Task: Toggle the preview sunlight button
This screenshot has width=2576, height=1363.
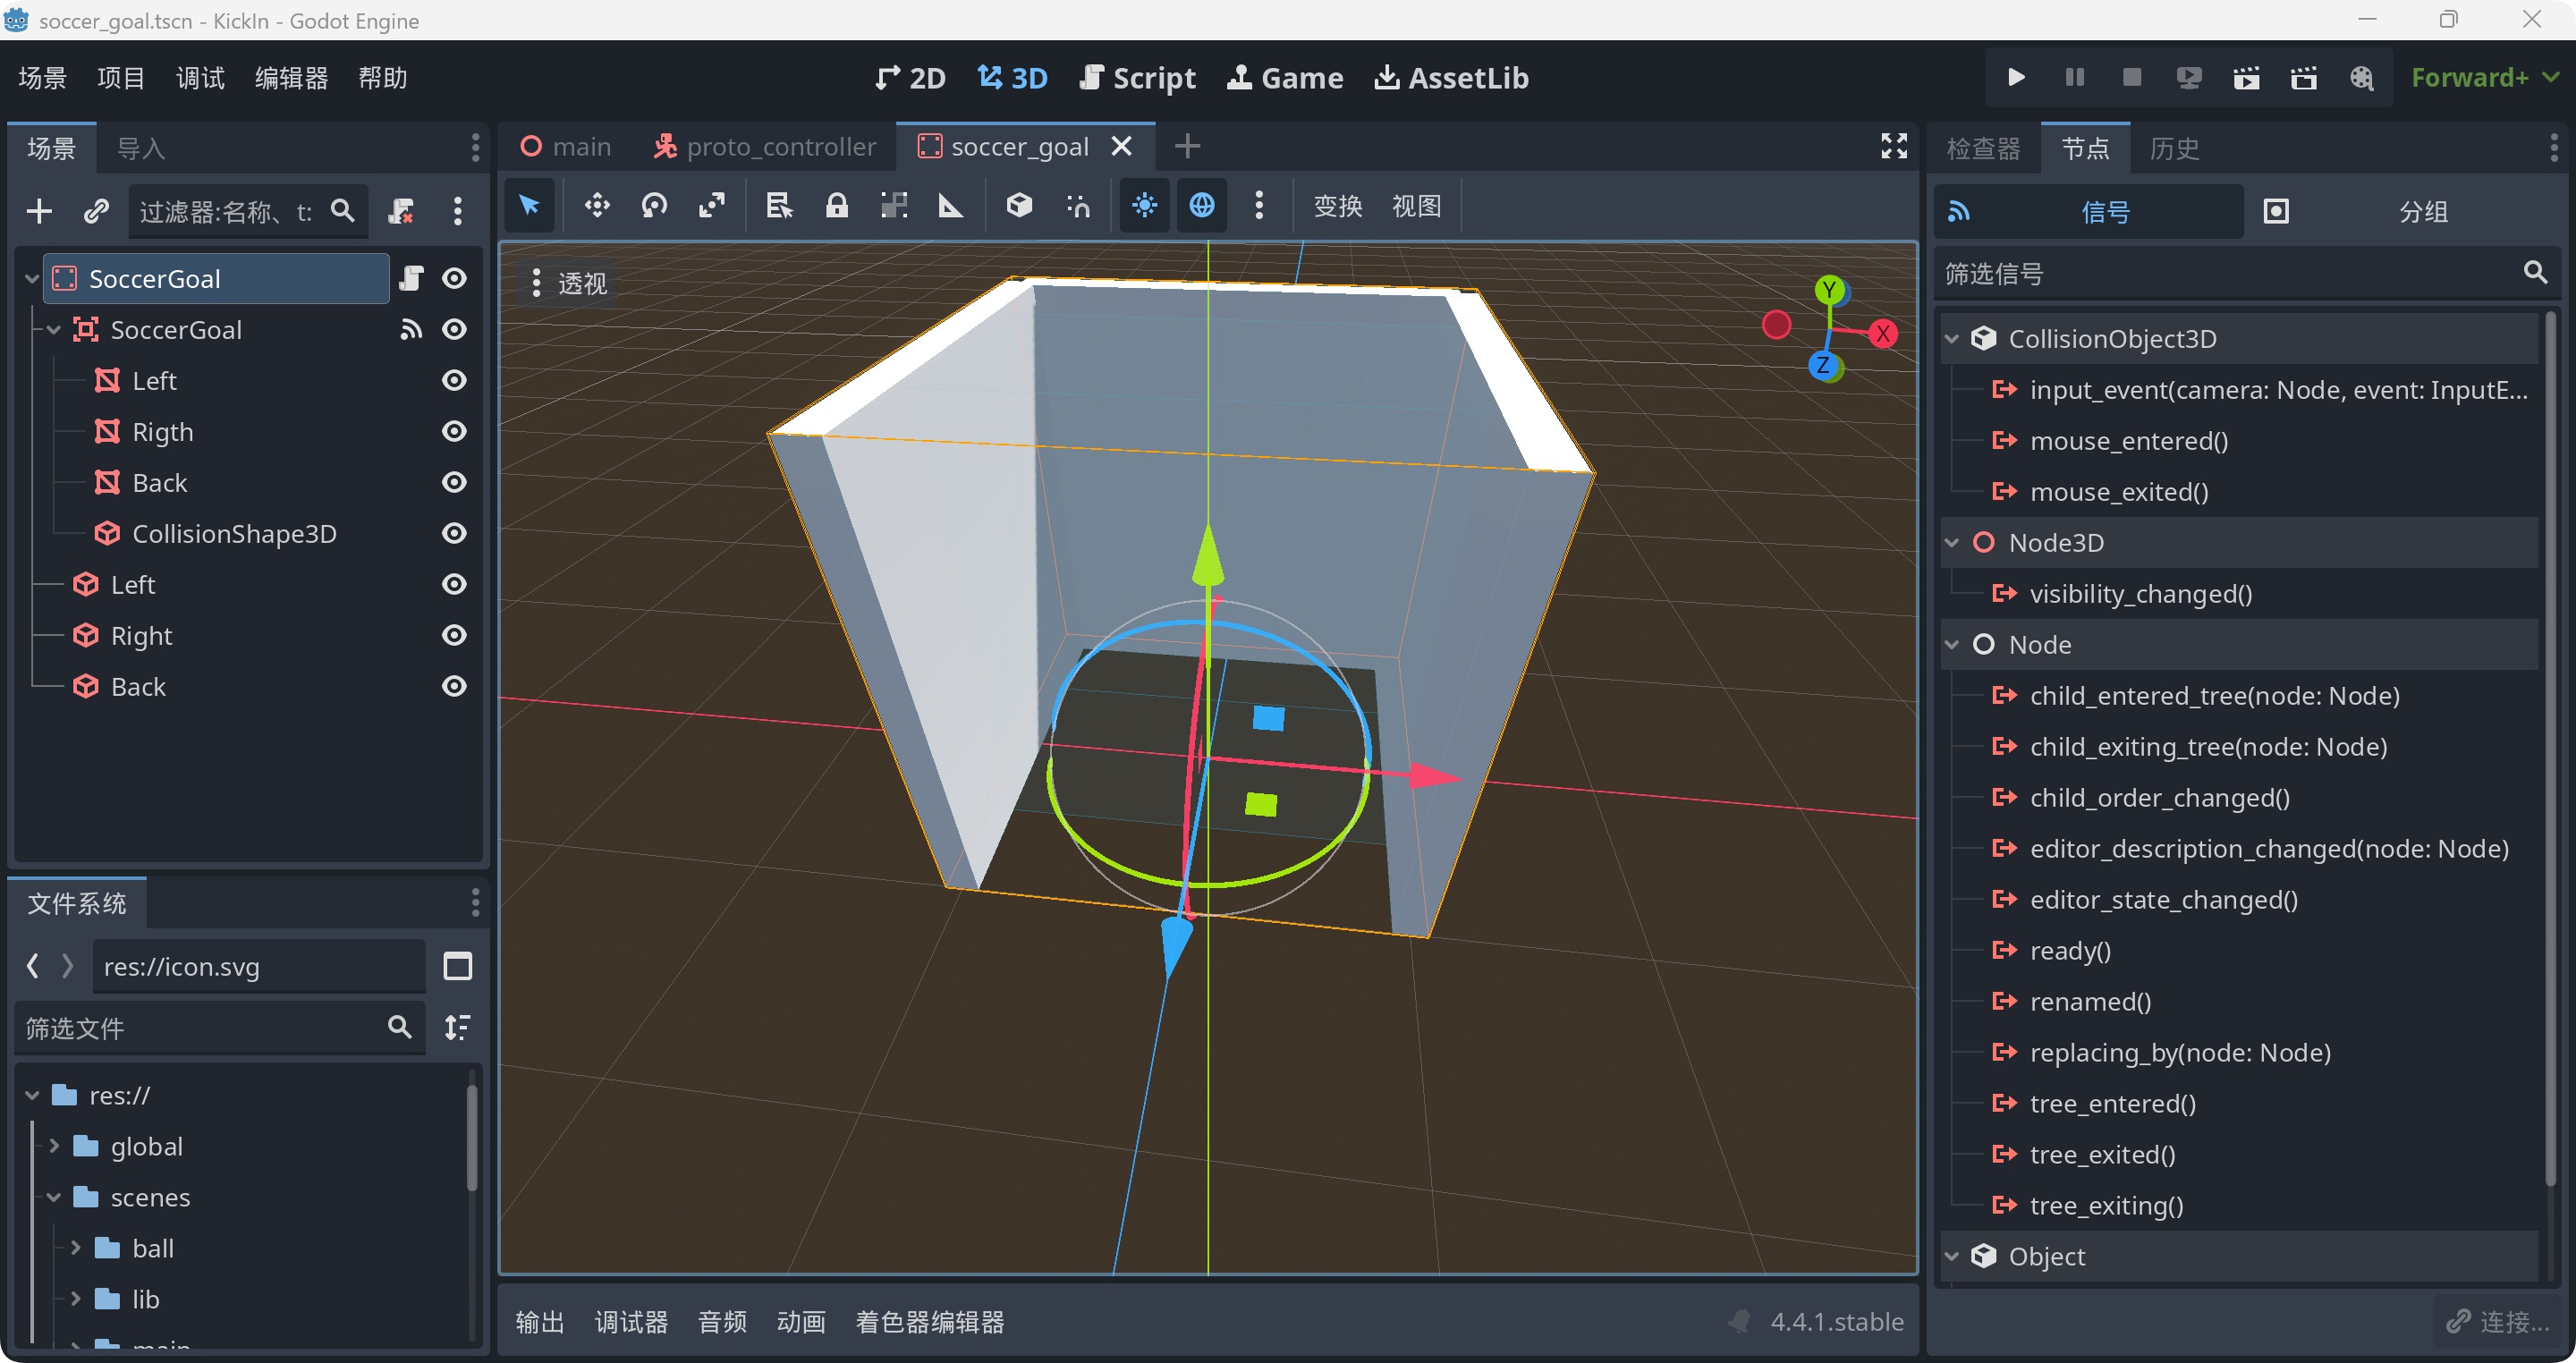Action: (x=1144, y=206)
